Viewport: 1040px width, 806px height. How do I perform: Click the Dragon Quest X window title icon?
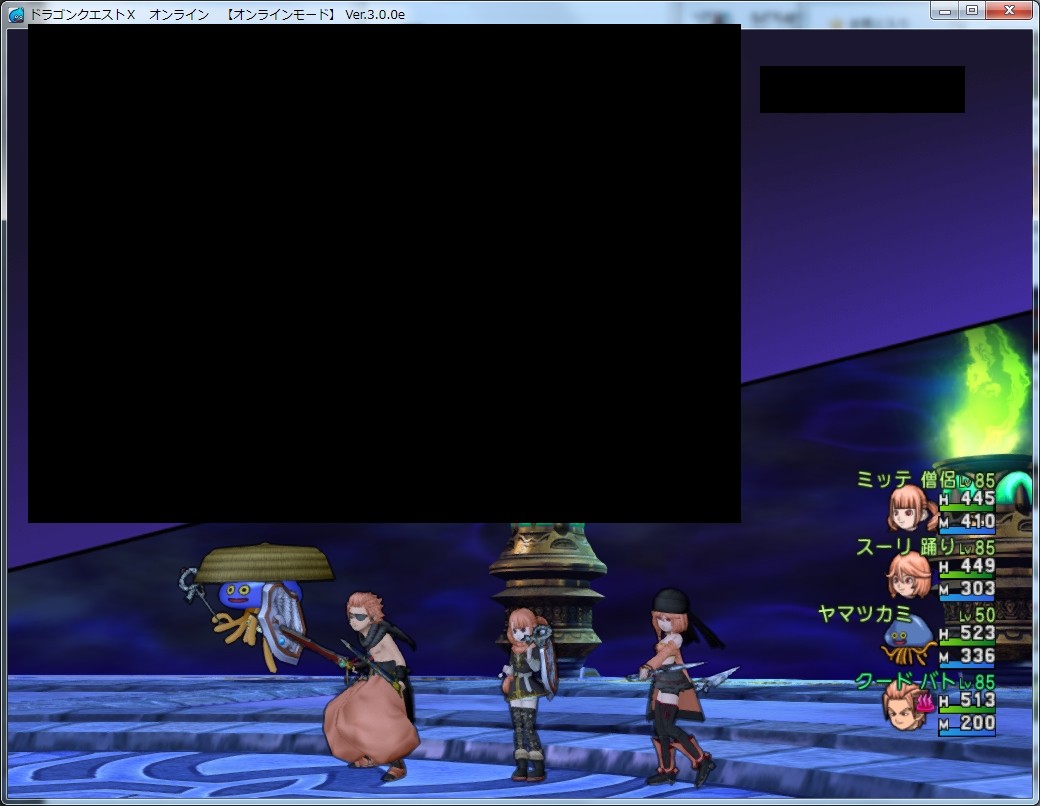pyautogui.click(x=17, y=14)
